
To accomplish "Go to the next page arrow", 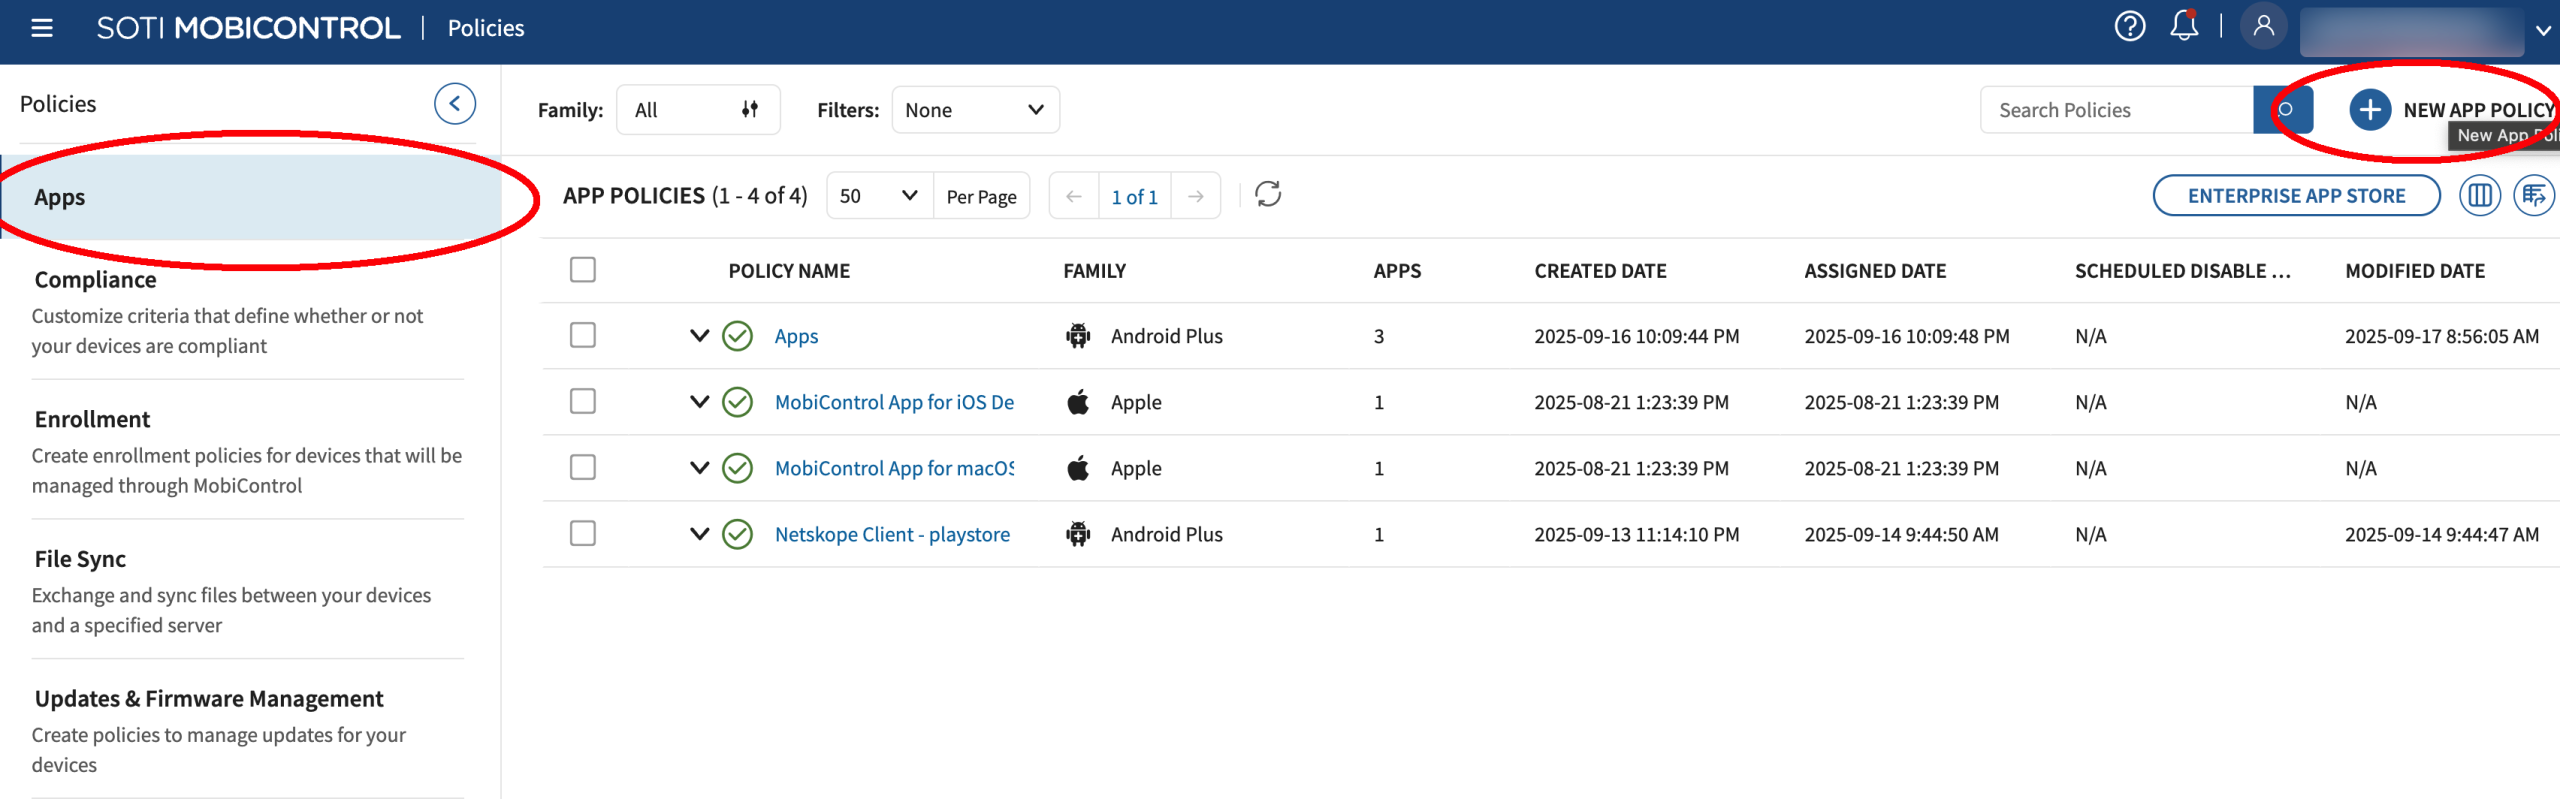I will coord(1195,196).
